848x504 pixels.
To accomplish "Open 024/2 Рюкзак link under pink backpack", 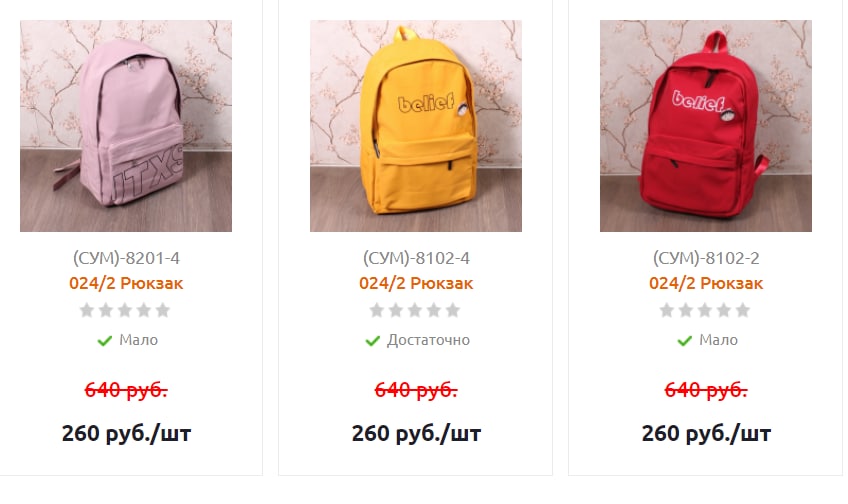I will point(126,283).
